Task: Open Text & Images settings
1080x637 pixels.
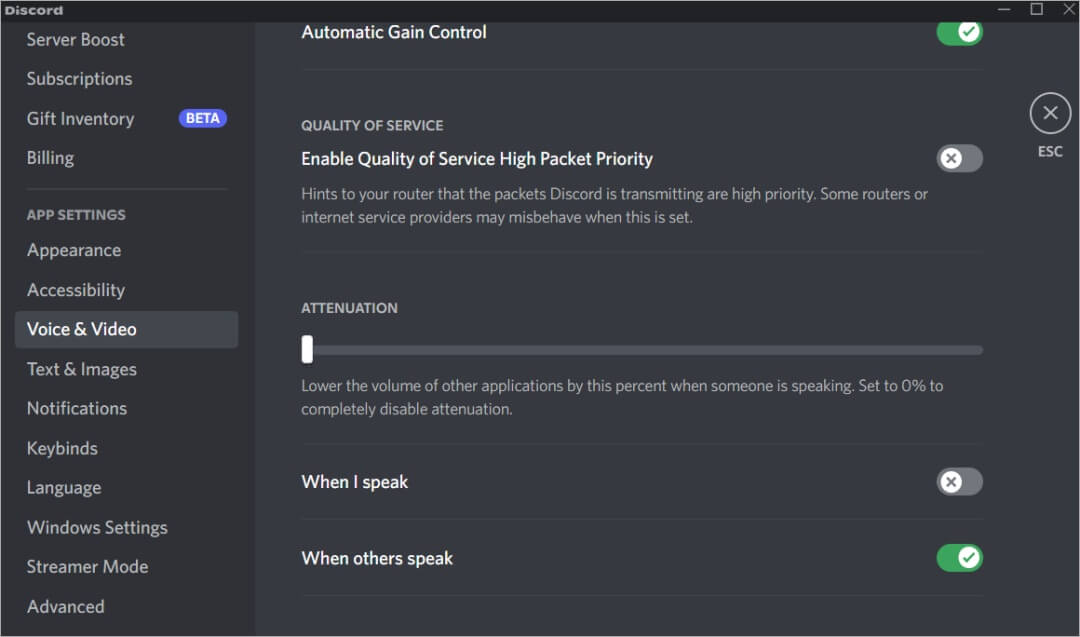Action: coord(81,369)
